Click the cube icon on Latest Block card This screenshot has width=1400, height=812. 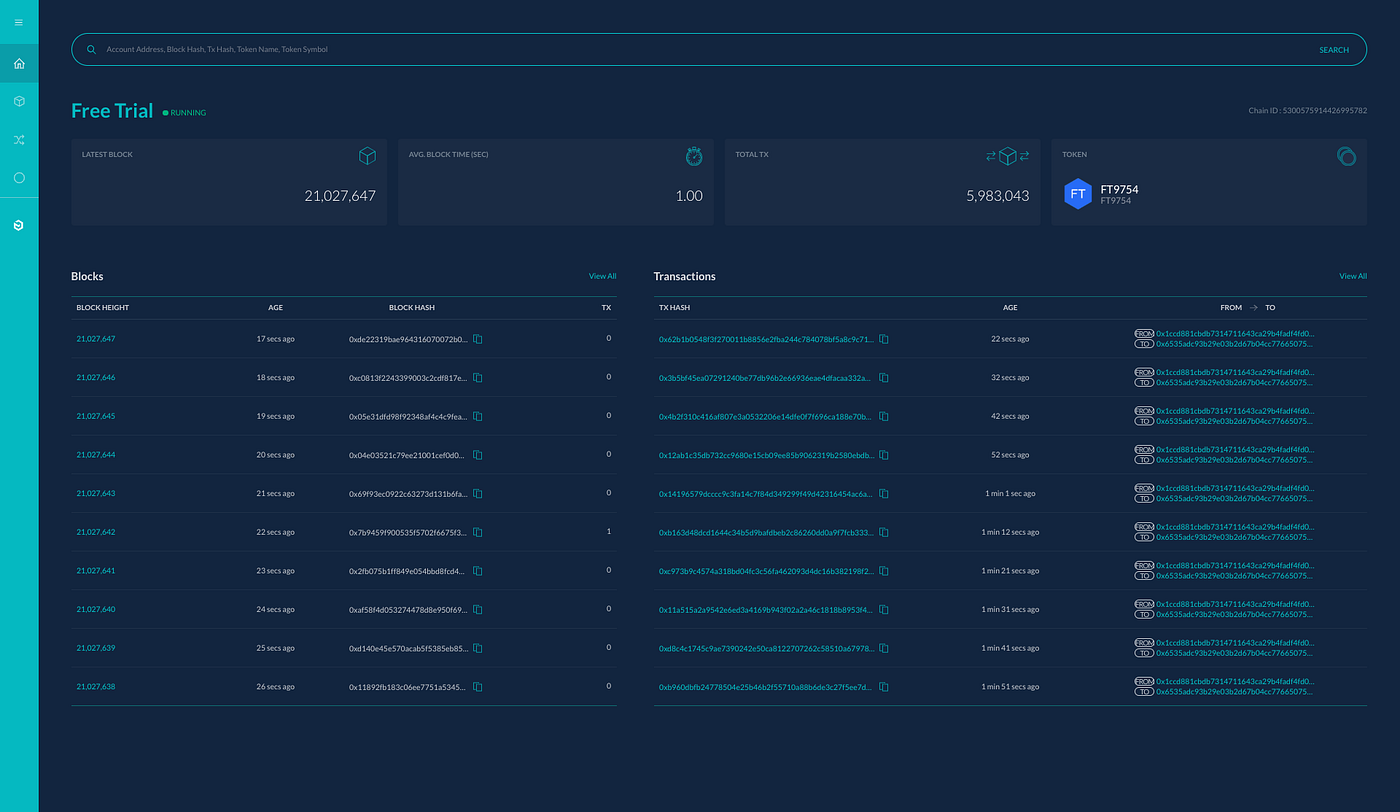tap(367, 156)
